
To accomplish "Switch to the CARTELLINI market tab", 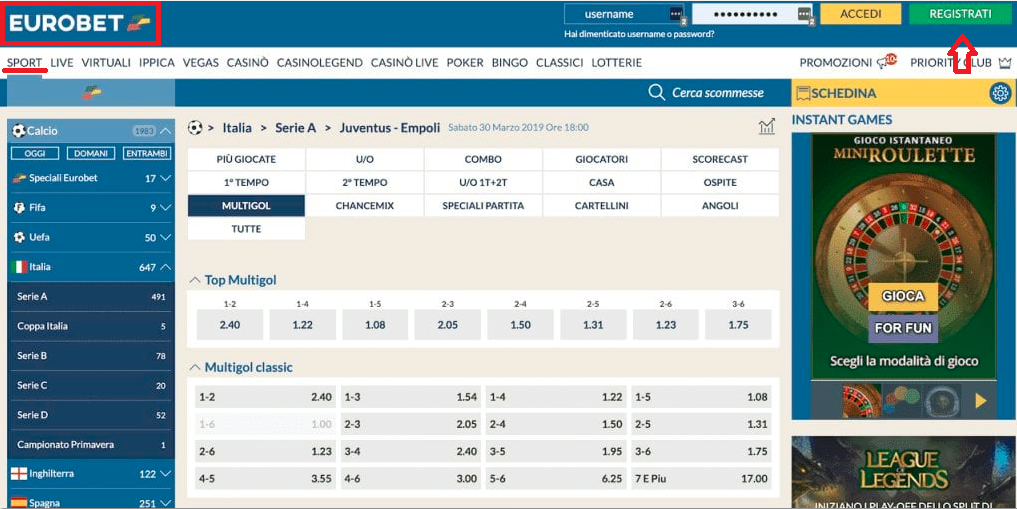I will pyautogui.click(x=601, y=206).
